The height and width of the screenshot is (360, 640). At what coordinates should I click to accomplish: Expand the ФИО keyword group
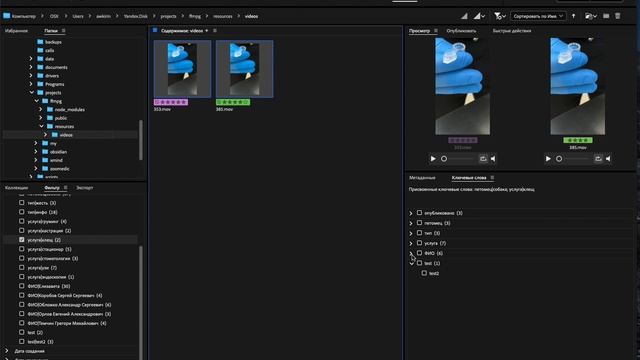411,253
